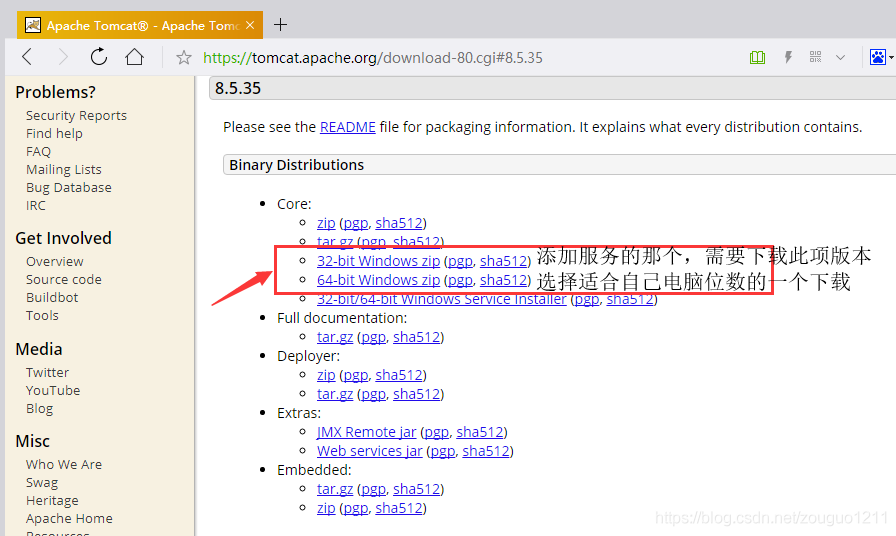Open YouTube under Media
The height and width of the screenshot is (536, 896).
click(53, 390)
